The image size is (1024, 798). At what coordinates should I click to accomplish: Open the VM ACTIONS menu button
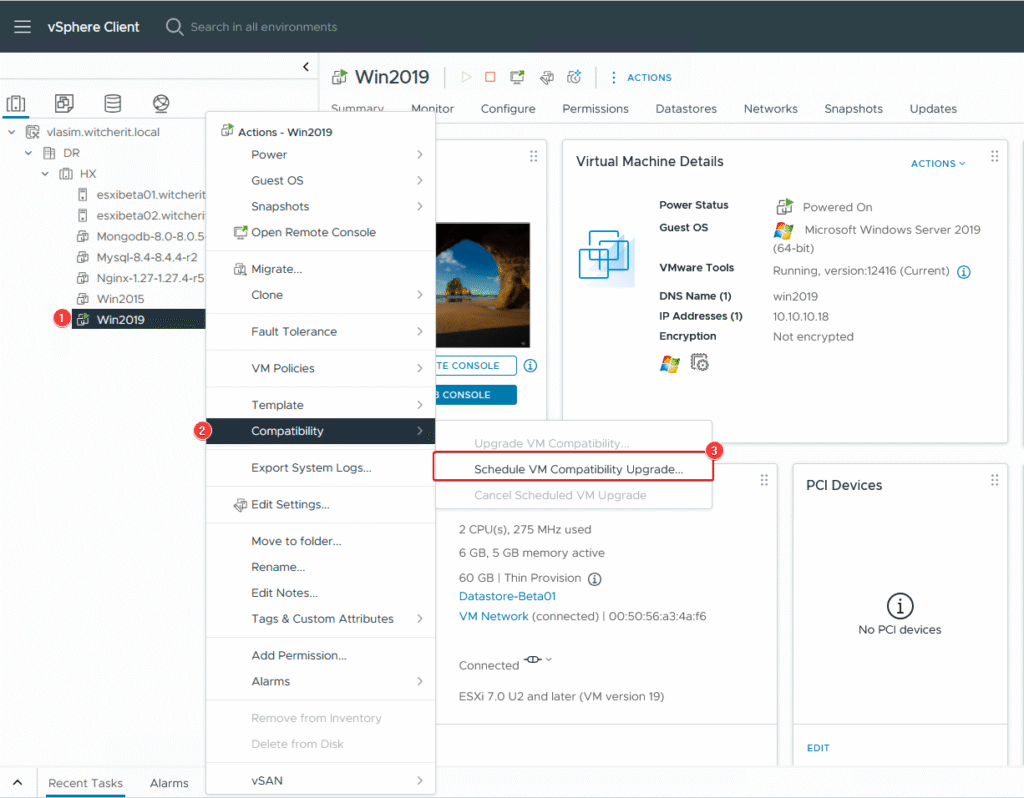(641, 77)
